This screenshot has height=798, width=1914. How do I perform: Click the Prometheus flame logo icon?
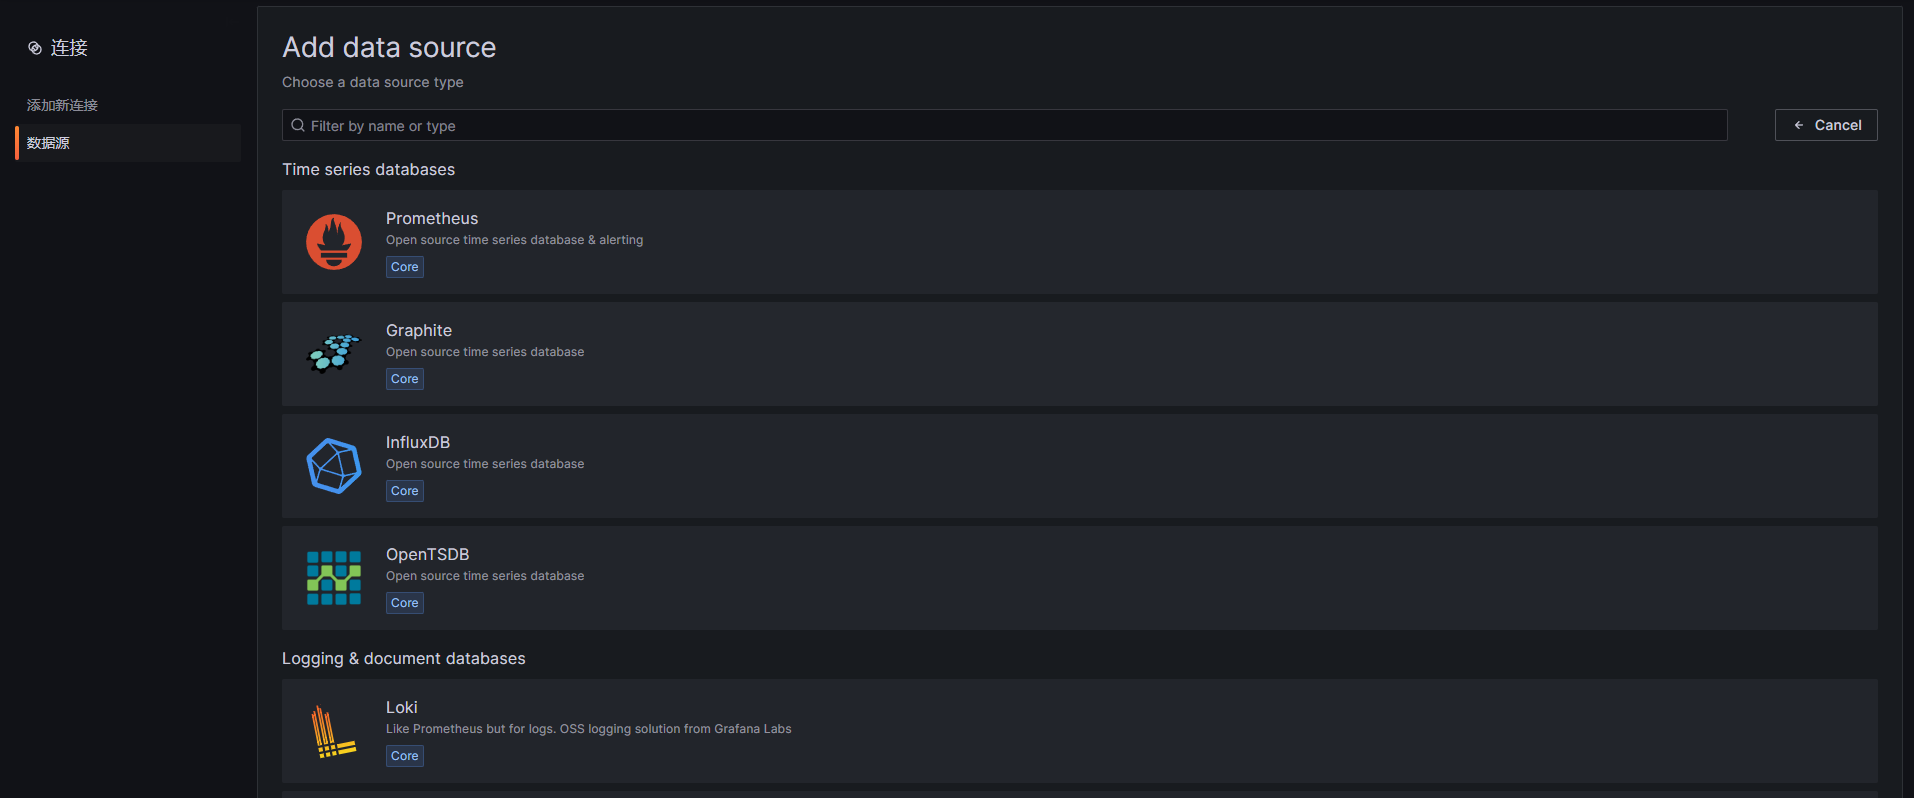[334, 242]
